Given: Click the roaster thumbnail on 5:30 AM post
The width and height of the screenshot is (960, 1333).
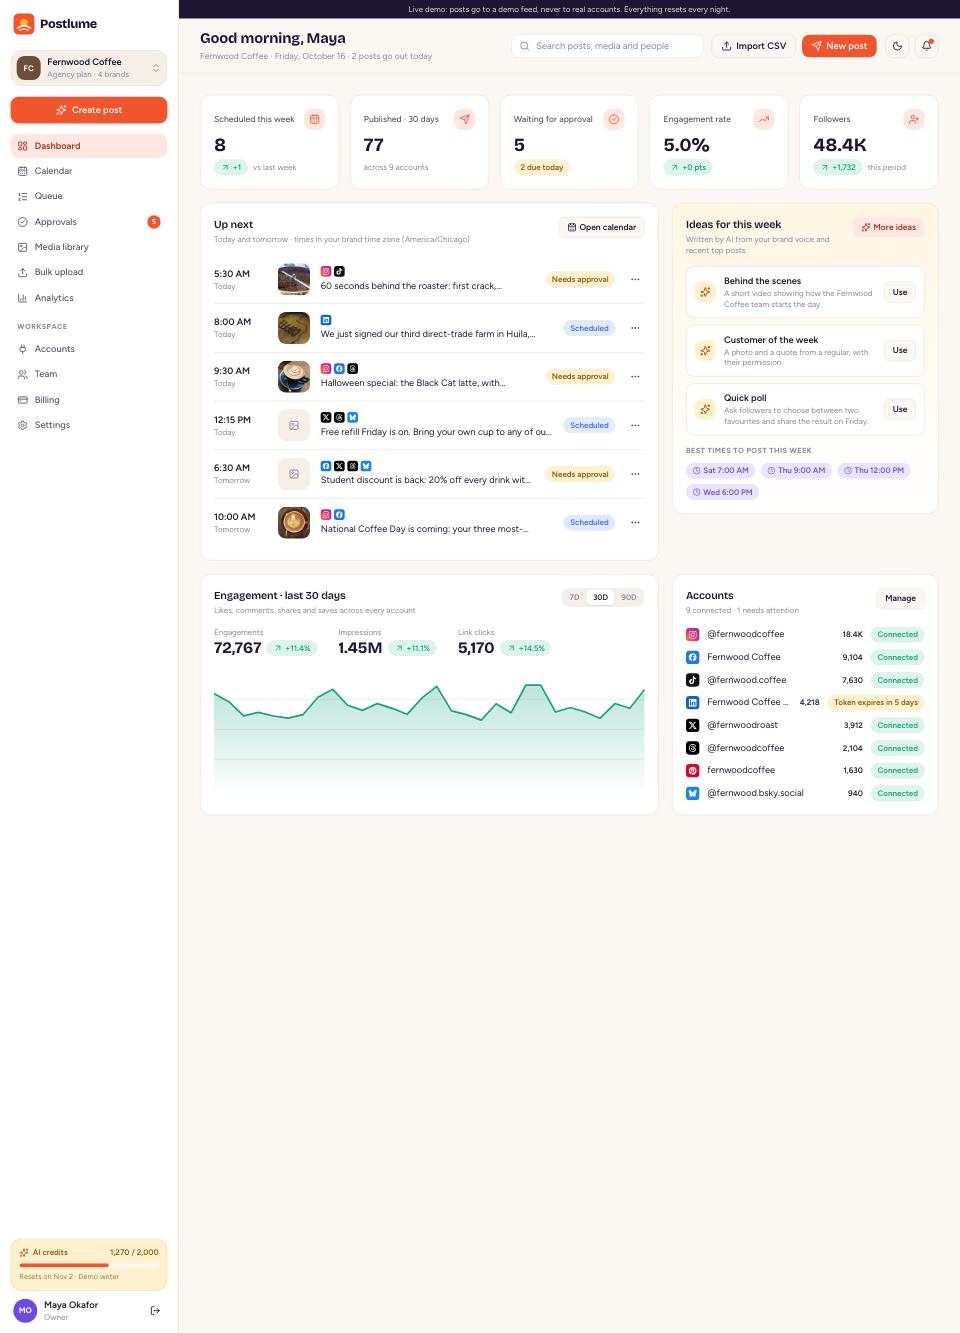Looking at the screenshot, I should coord(294,280).
